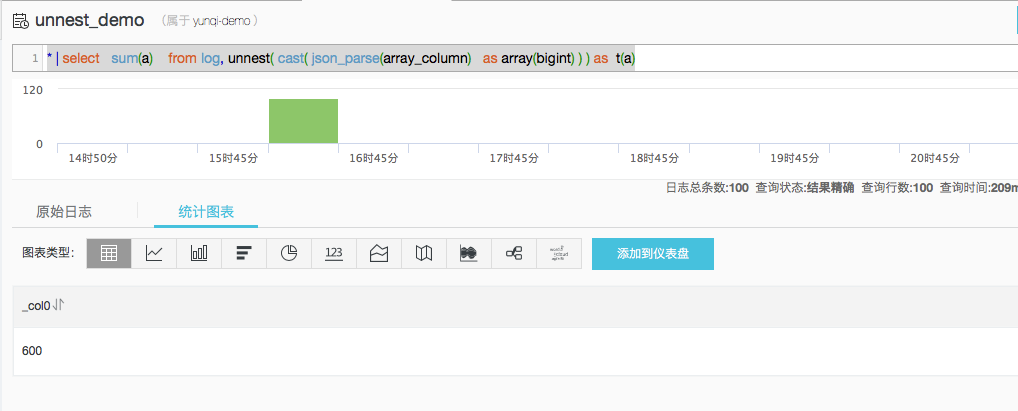Click the 14时50分 time axis label
Viewport: 1018px width, 411px height.
click(x=92, y=158)
